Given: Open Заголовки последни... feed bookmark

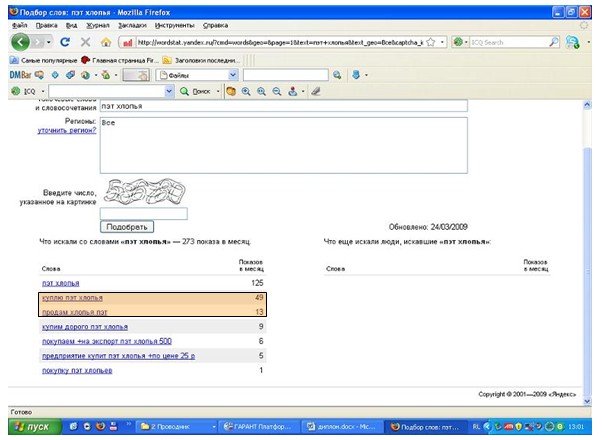Looking at the screenshot, I should coord(201,60).
